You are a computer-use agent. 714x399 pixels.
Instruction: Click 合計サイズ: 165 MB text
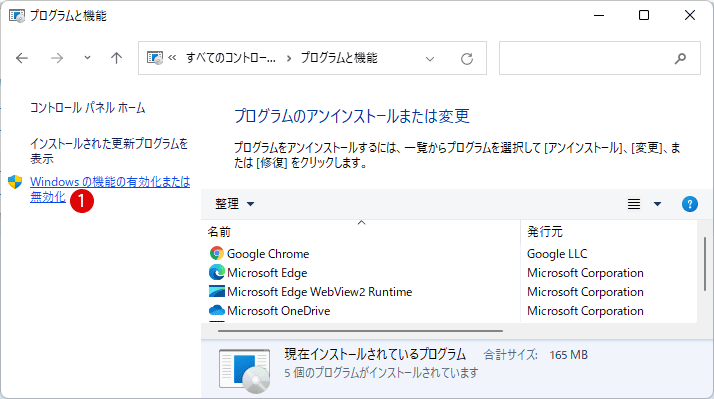(x=536, y=355)
